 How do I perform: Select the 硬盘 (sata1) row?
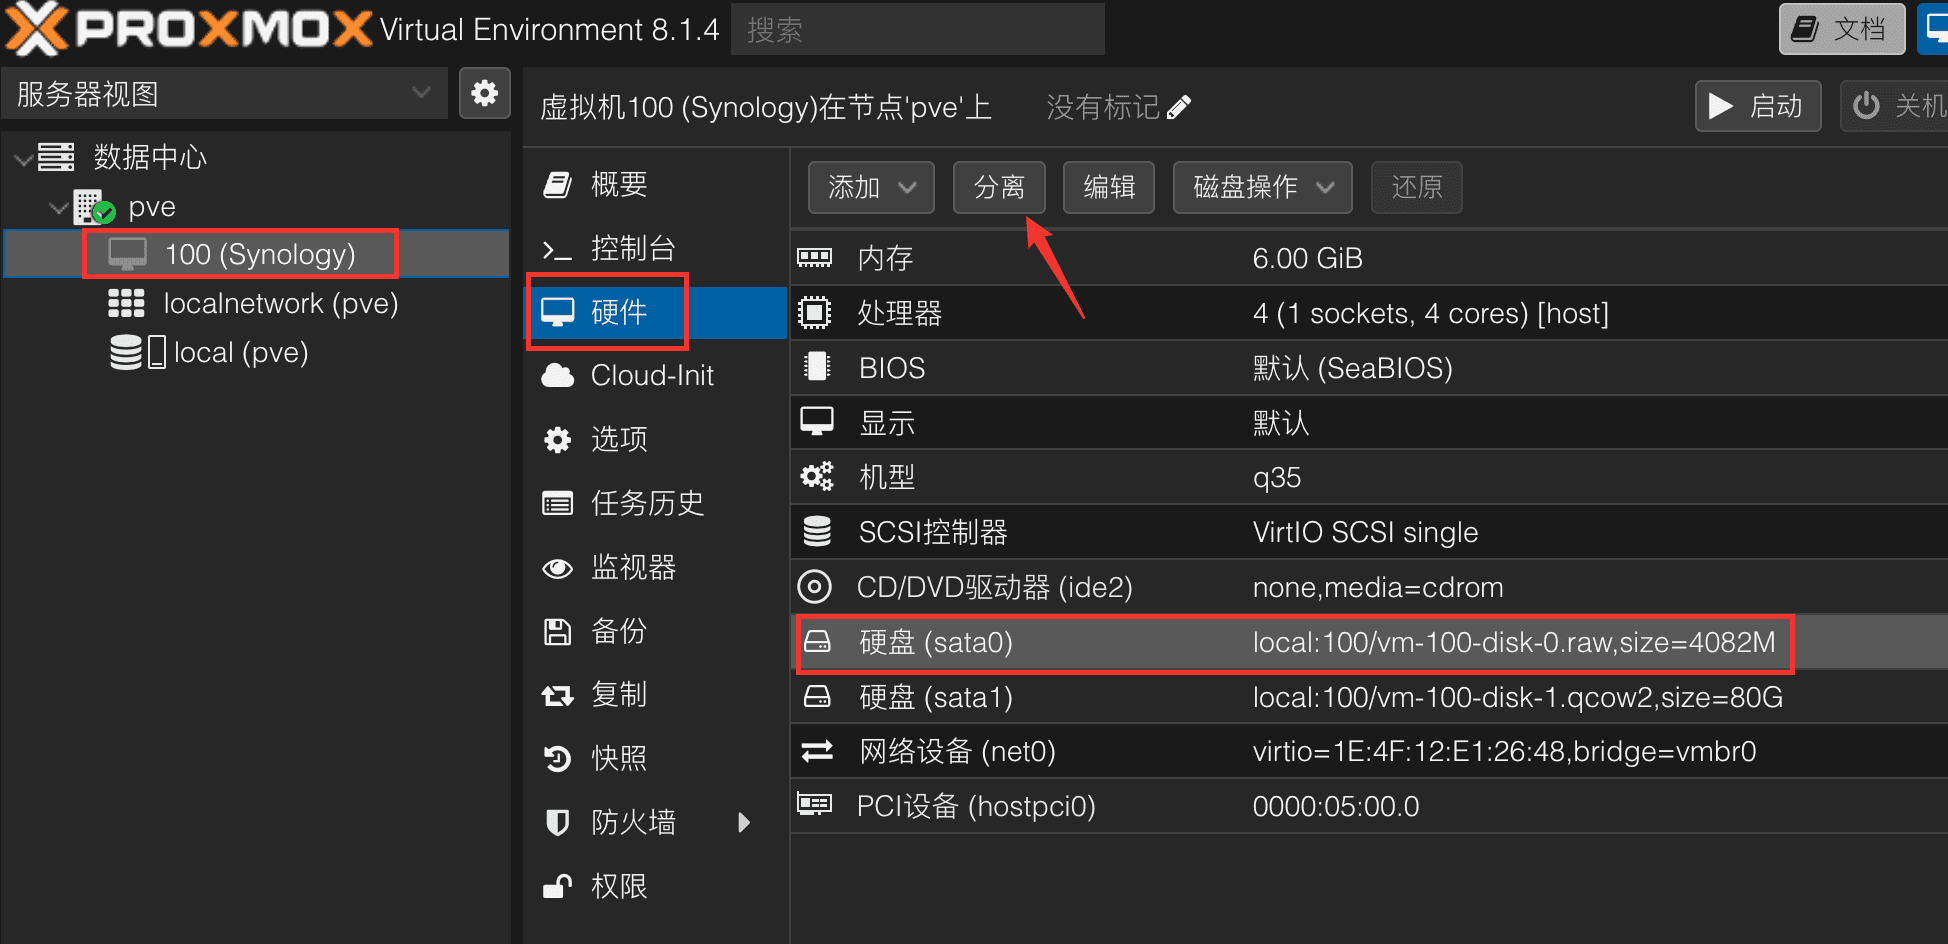point(1370,697)
